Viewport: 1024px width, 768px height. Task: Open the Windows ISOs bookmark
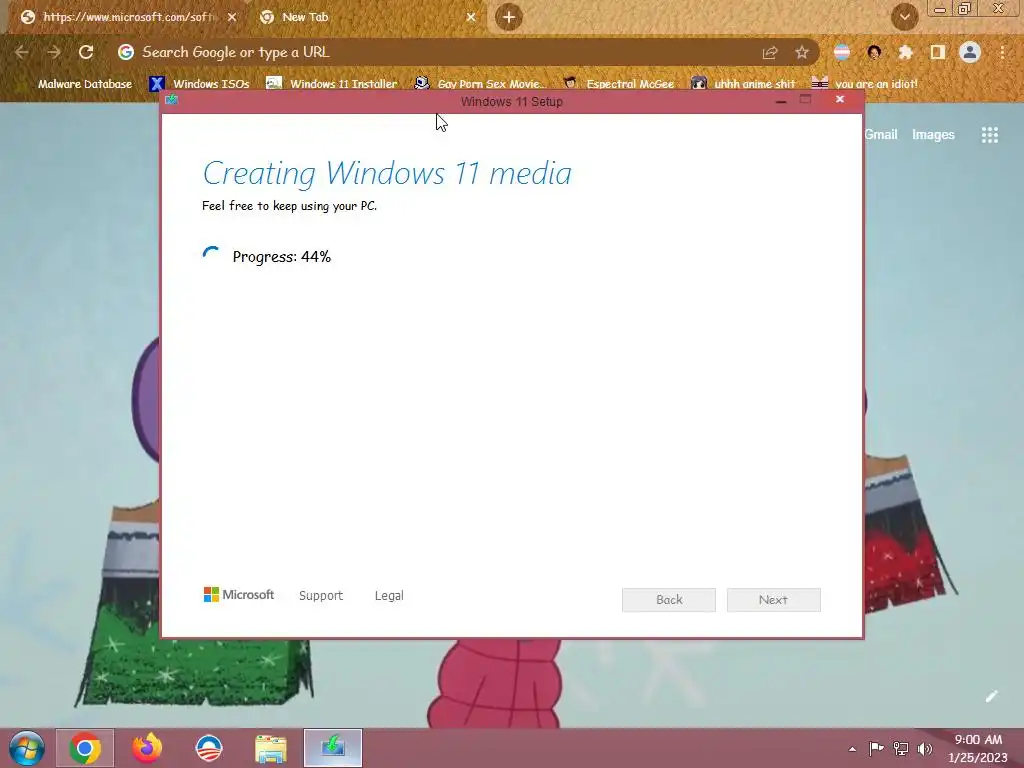click(200, 84)
